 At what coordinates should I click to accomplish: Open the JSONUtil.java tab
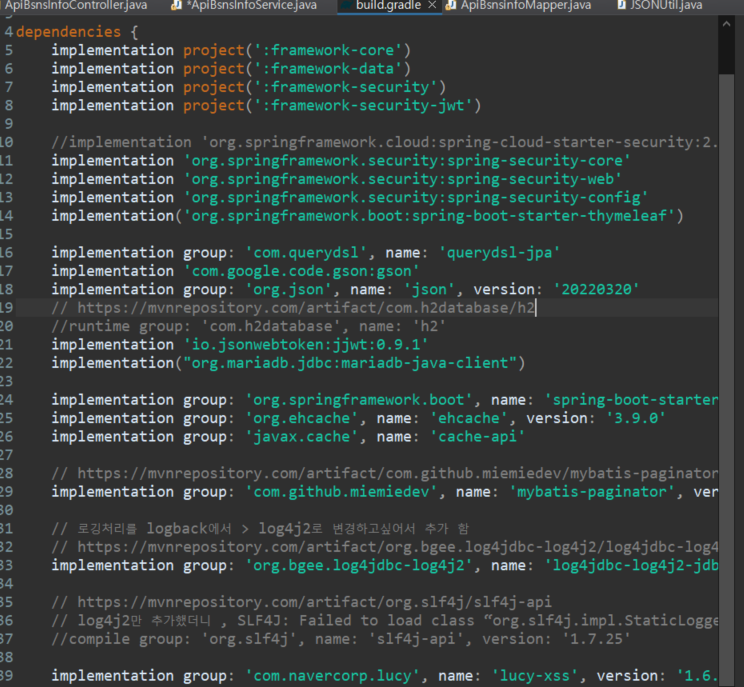[666, 5]
